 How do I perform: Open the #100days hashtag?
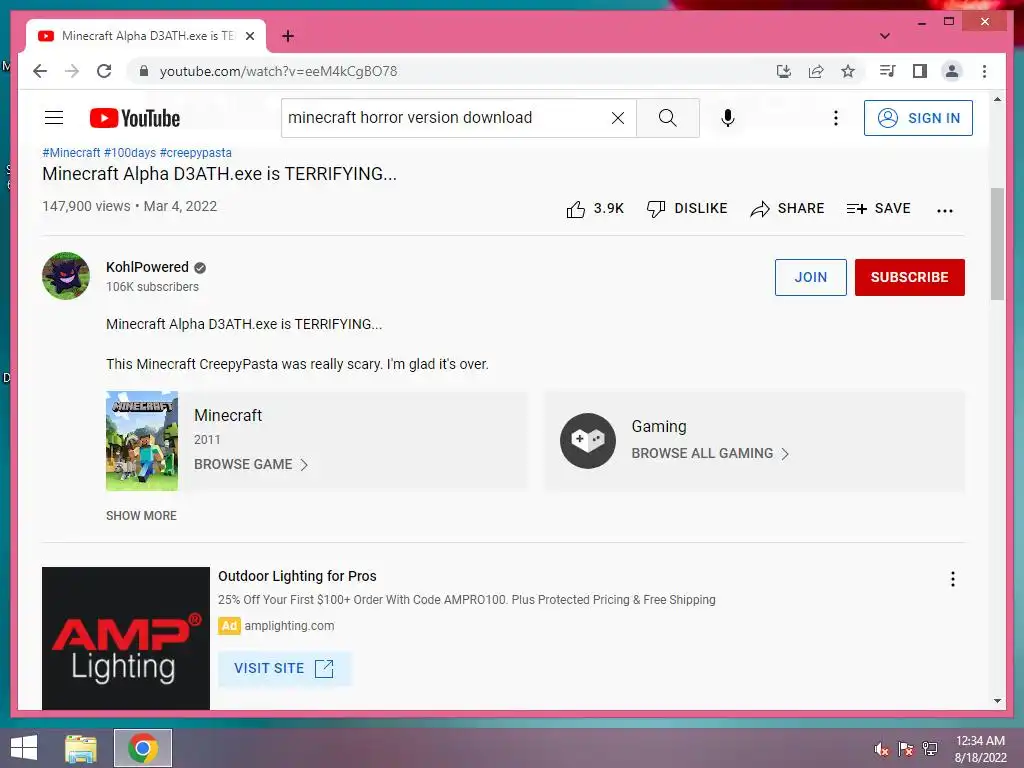[130, 153]
